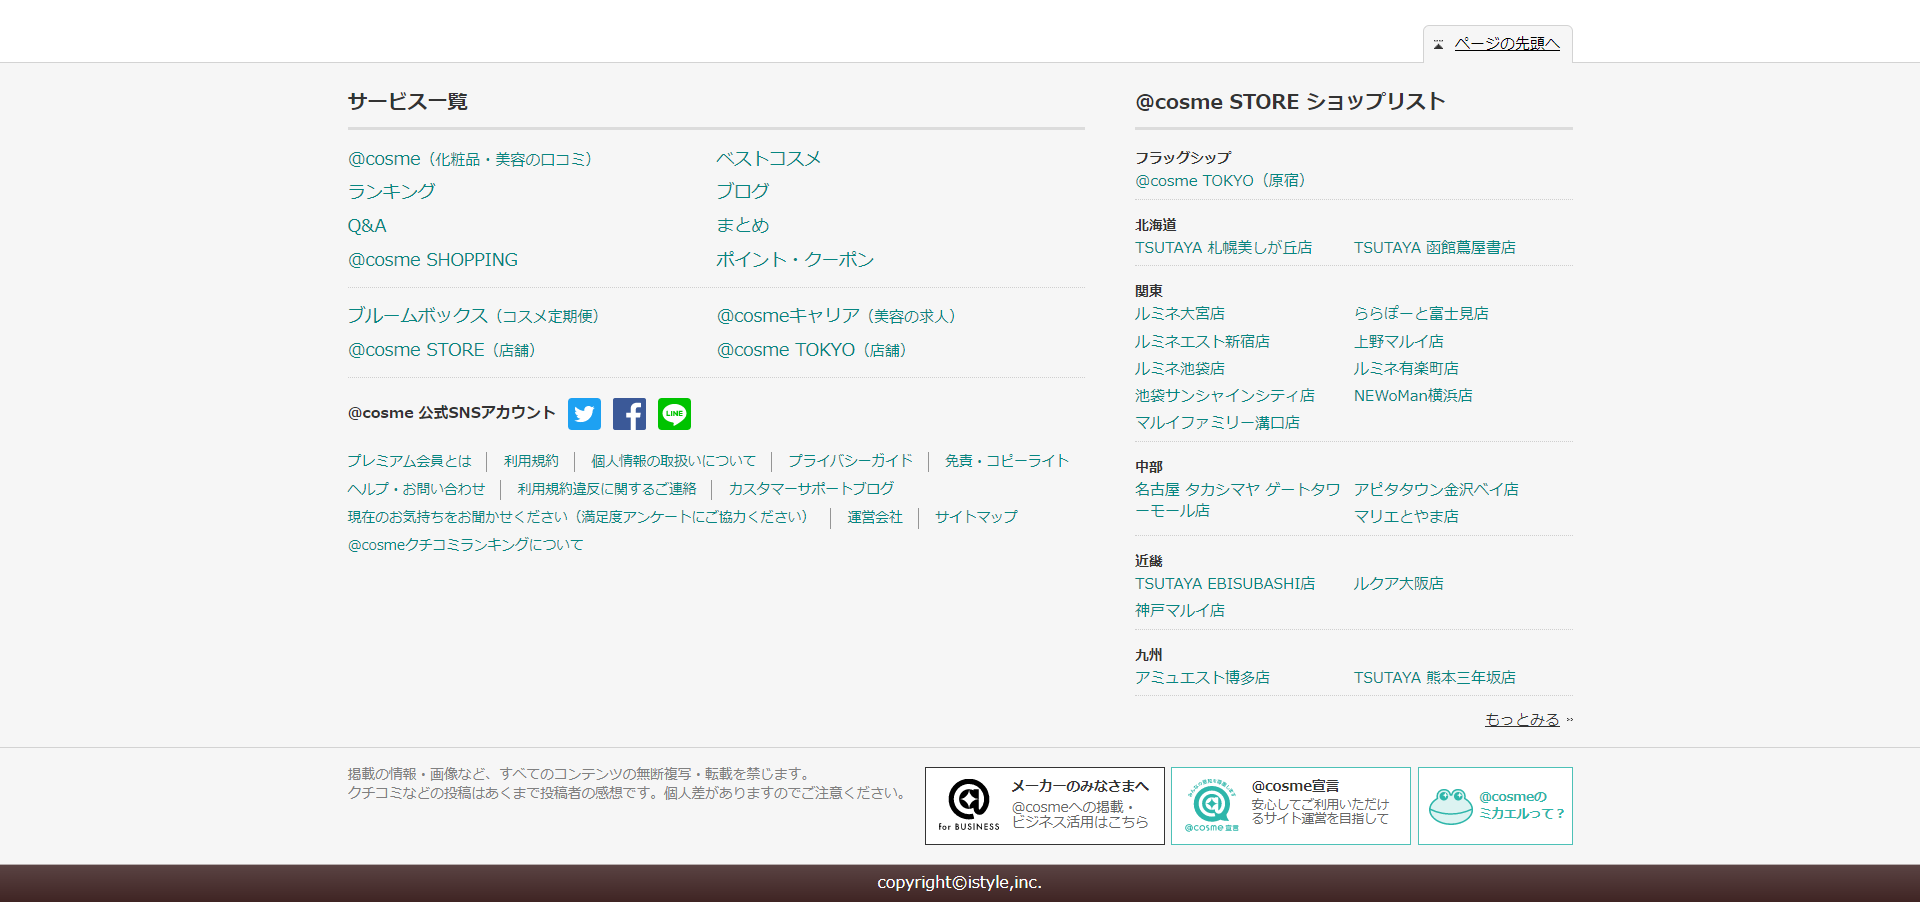
Task: Open the @cosmeのミカエルって? frog banner
Action: (x=1495, y=806)
